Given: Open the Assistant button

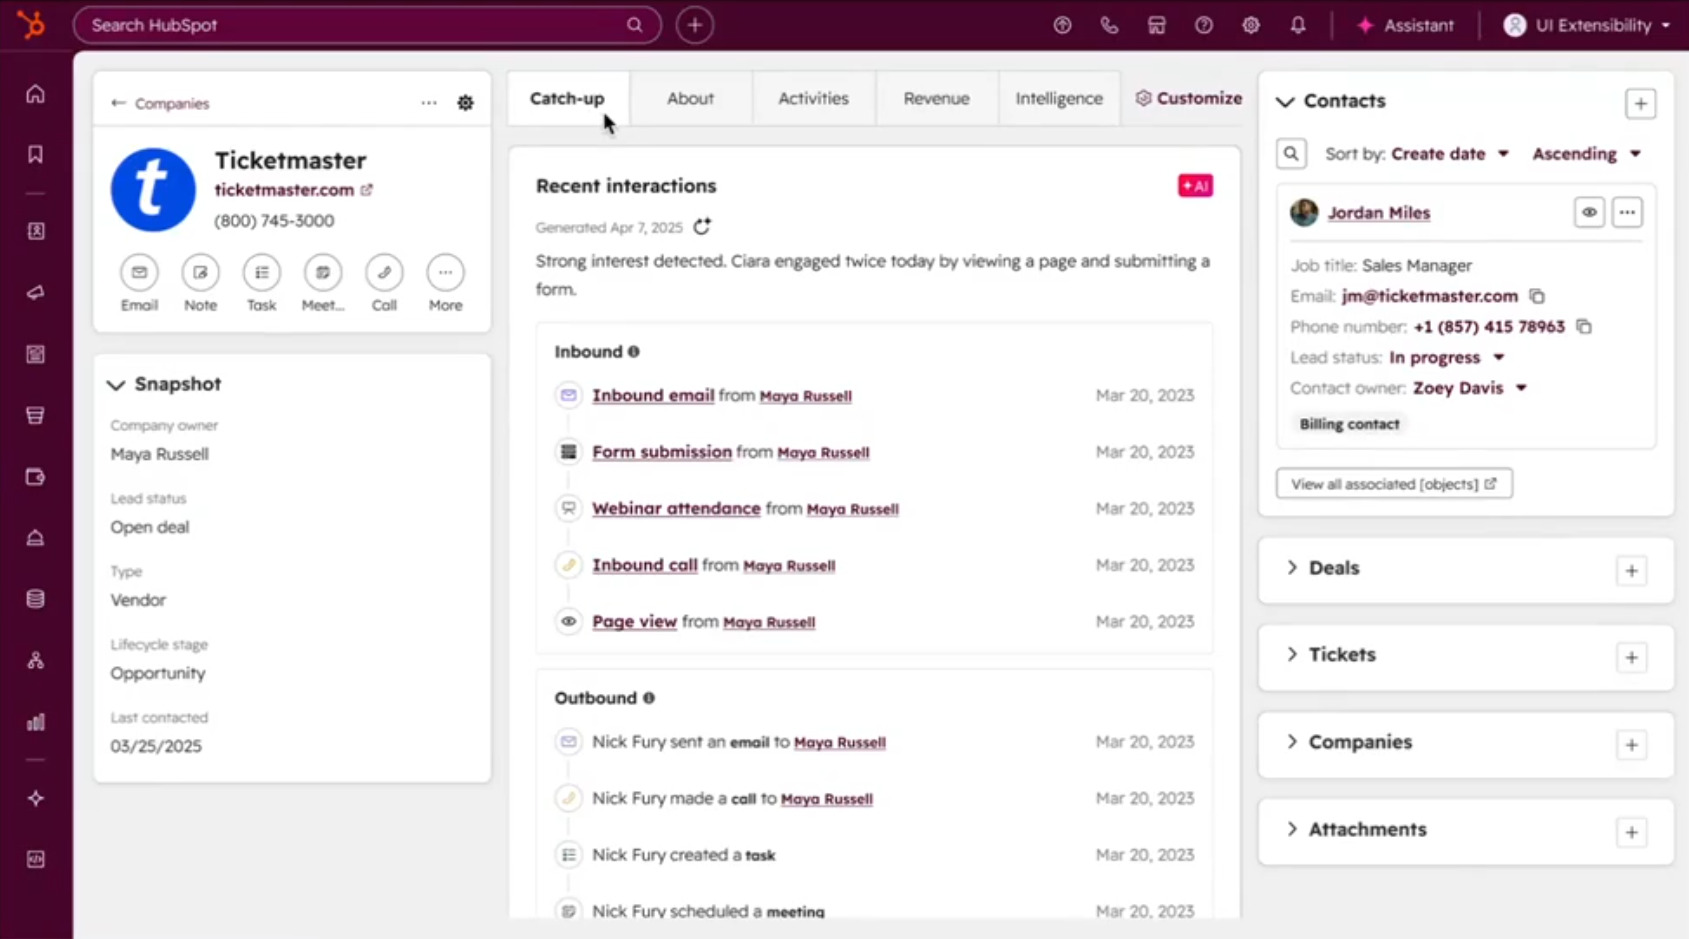Looking at the screenshot, I should (x=1405, y=25).
